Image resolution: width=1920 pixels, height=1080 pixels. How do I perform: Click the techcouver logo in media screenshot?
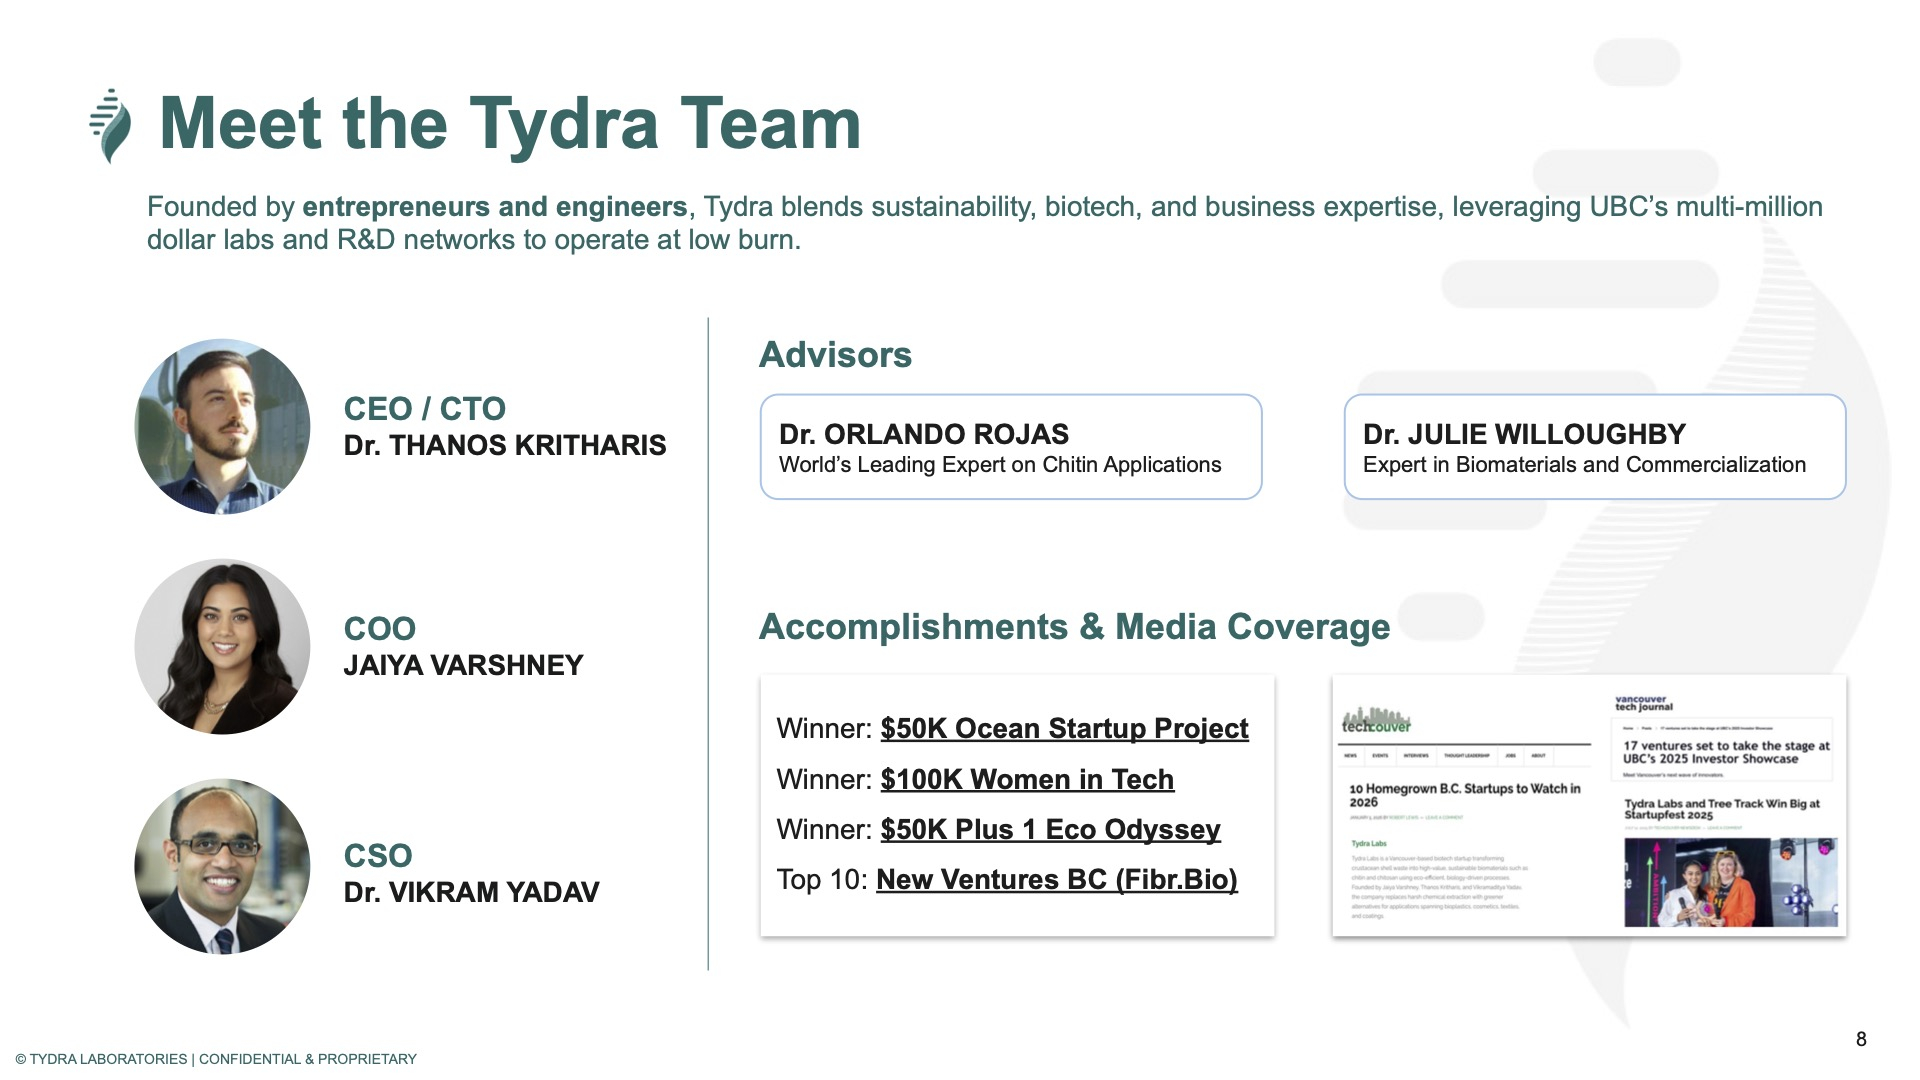point(1376,721)
